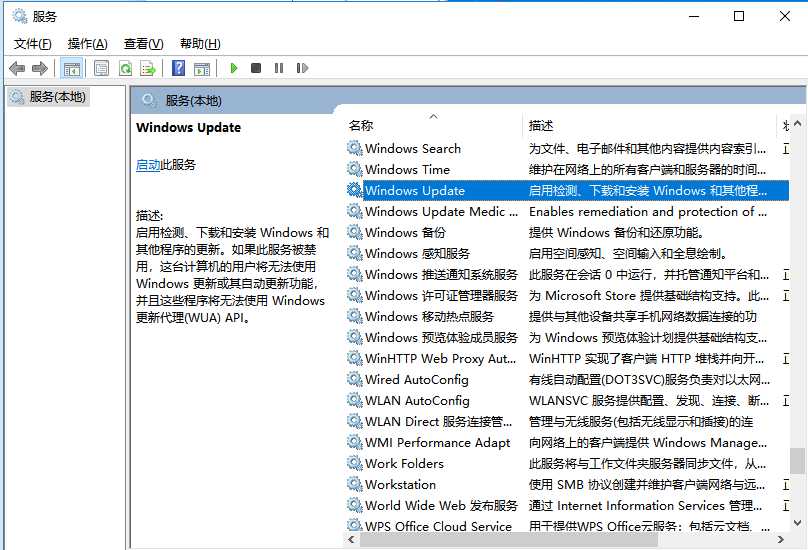Select the WPS Office Cloud Service name
Screen dimensions: 808x550
(x=438, y=526)
